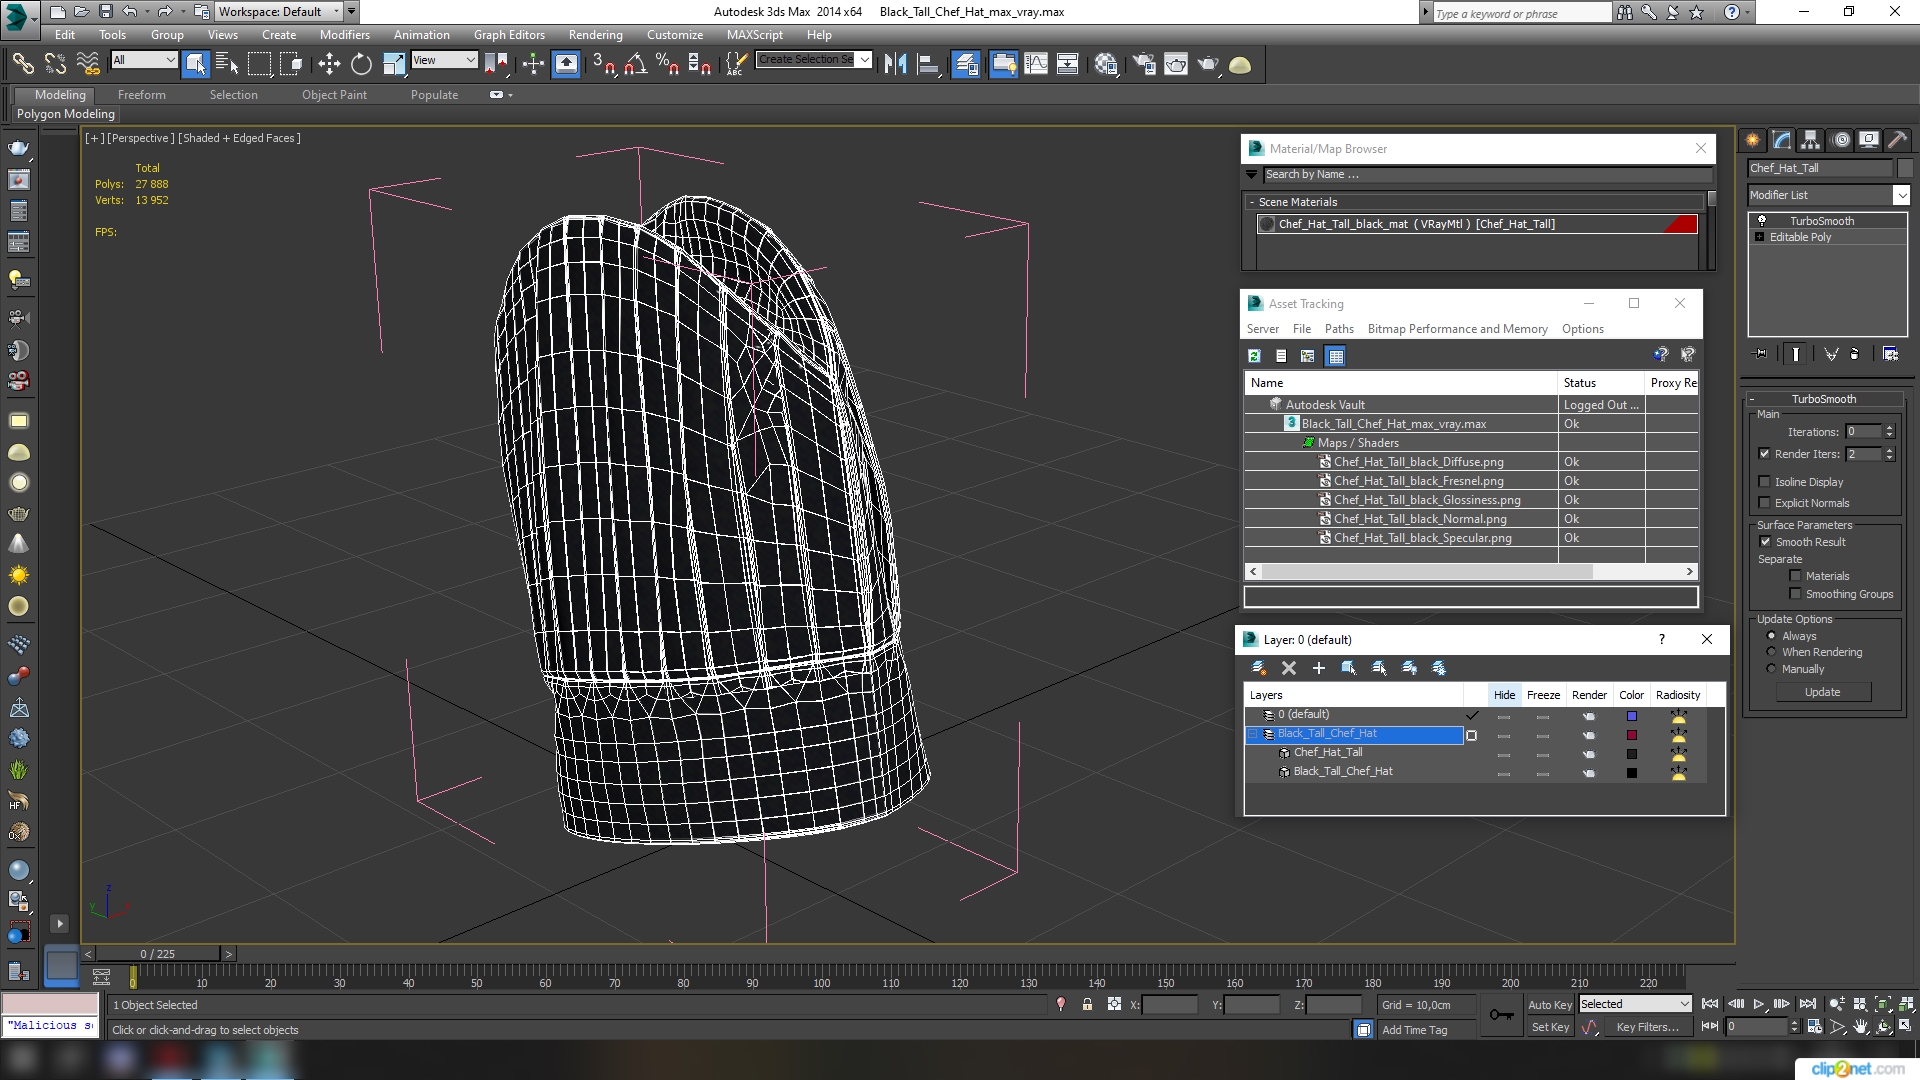Delete highlighted layer with X icon

(x=1289, y=668)
